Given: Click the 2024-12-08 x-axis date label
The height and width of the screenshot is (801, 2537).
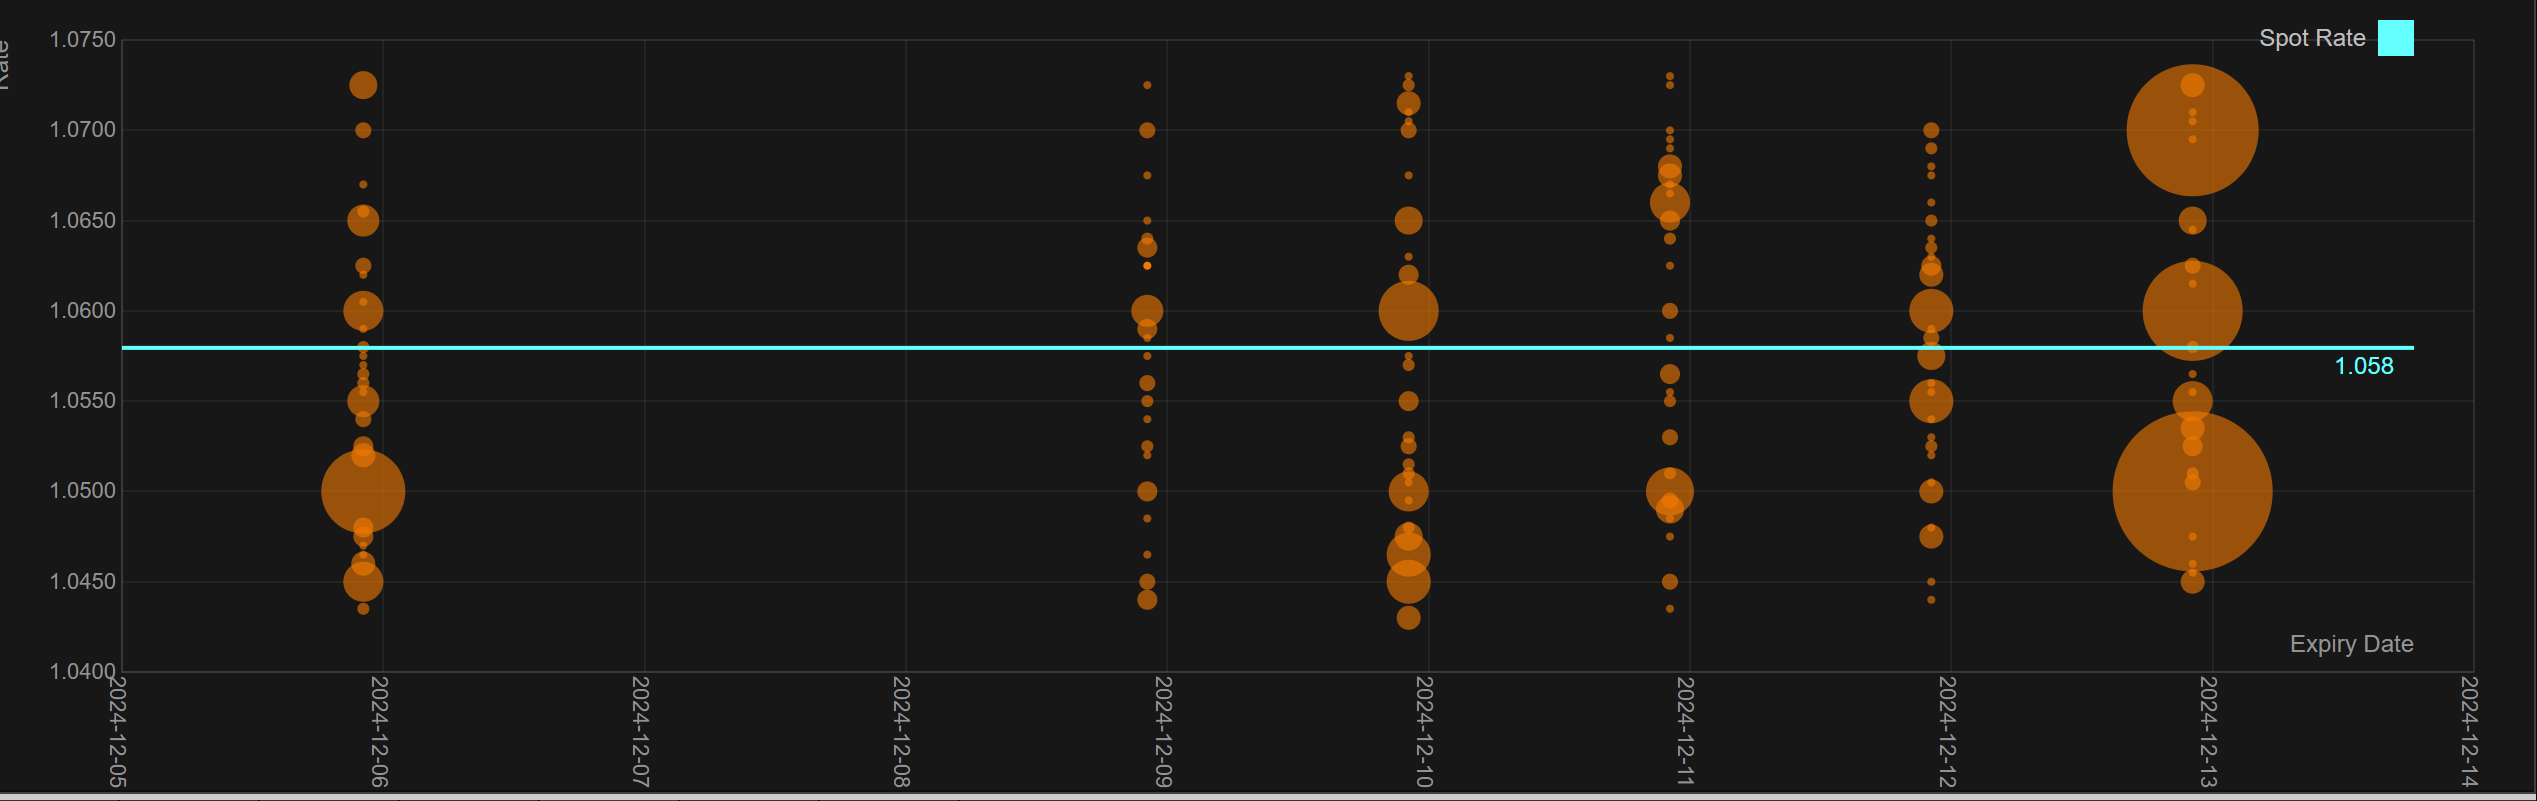Looking at the screenshot, I should point(902,732).
